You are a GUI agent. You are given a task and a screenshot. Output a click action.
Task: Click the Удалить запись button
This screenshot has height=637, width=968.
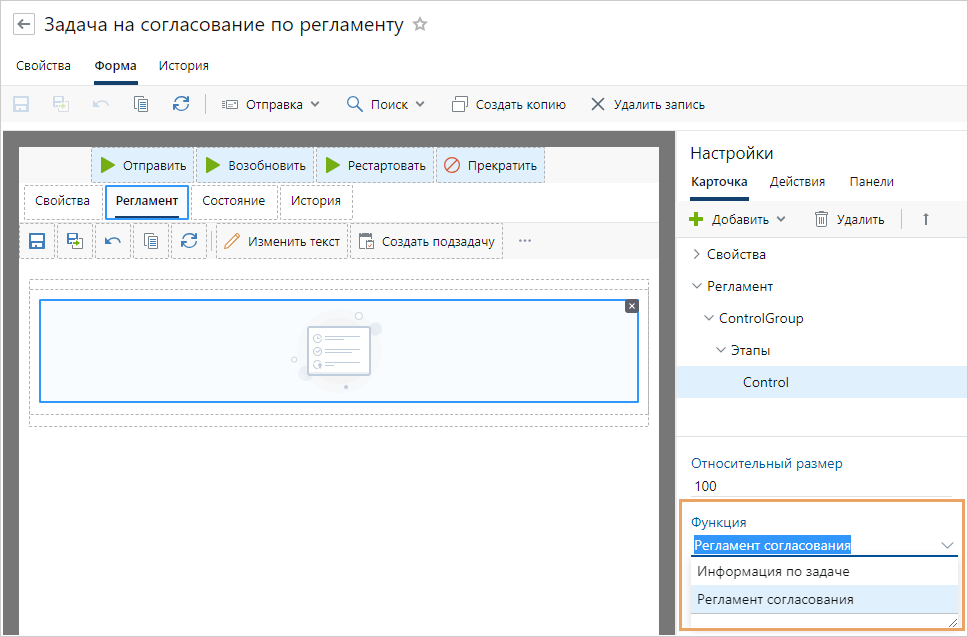648,104
